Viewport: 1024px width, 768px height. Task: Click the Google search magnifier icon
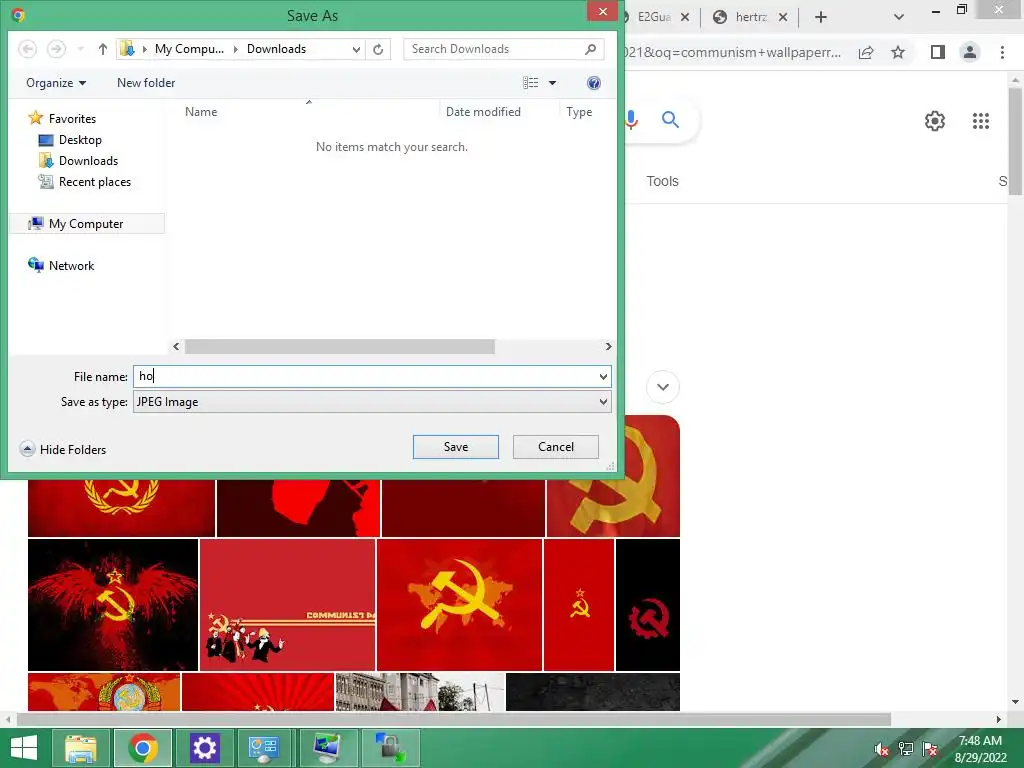(x=670, y=120)
